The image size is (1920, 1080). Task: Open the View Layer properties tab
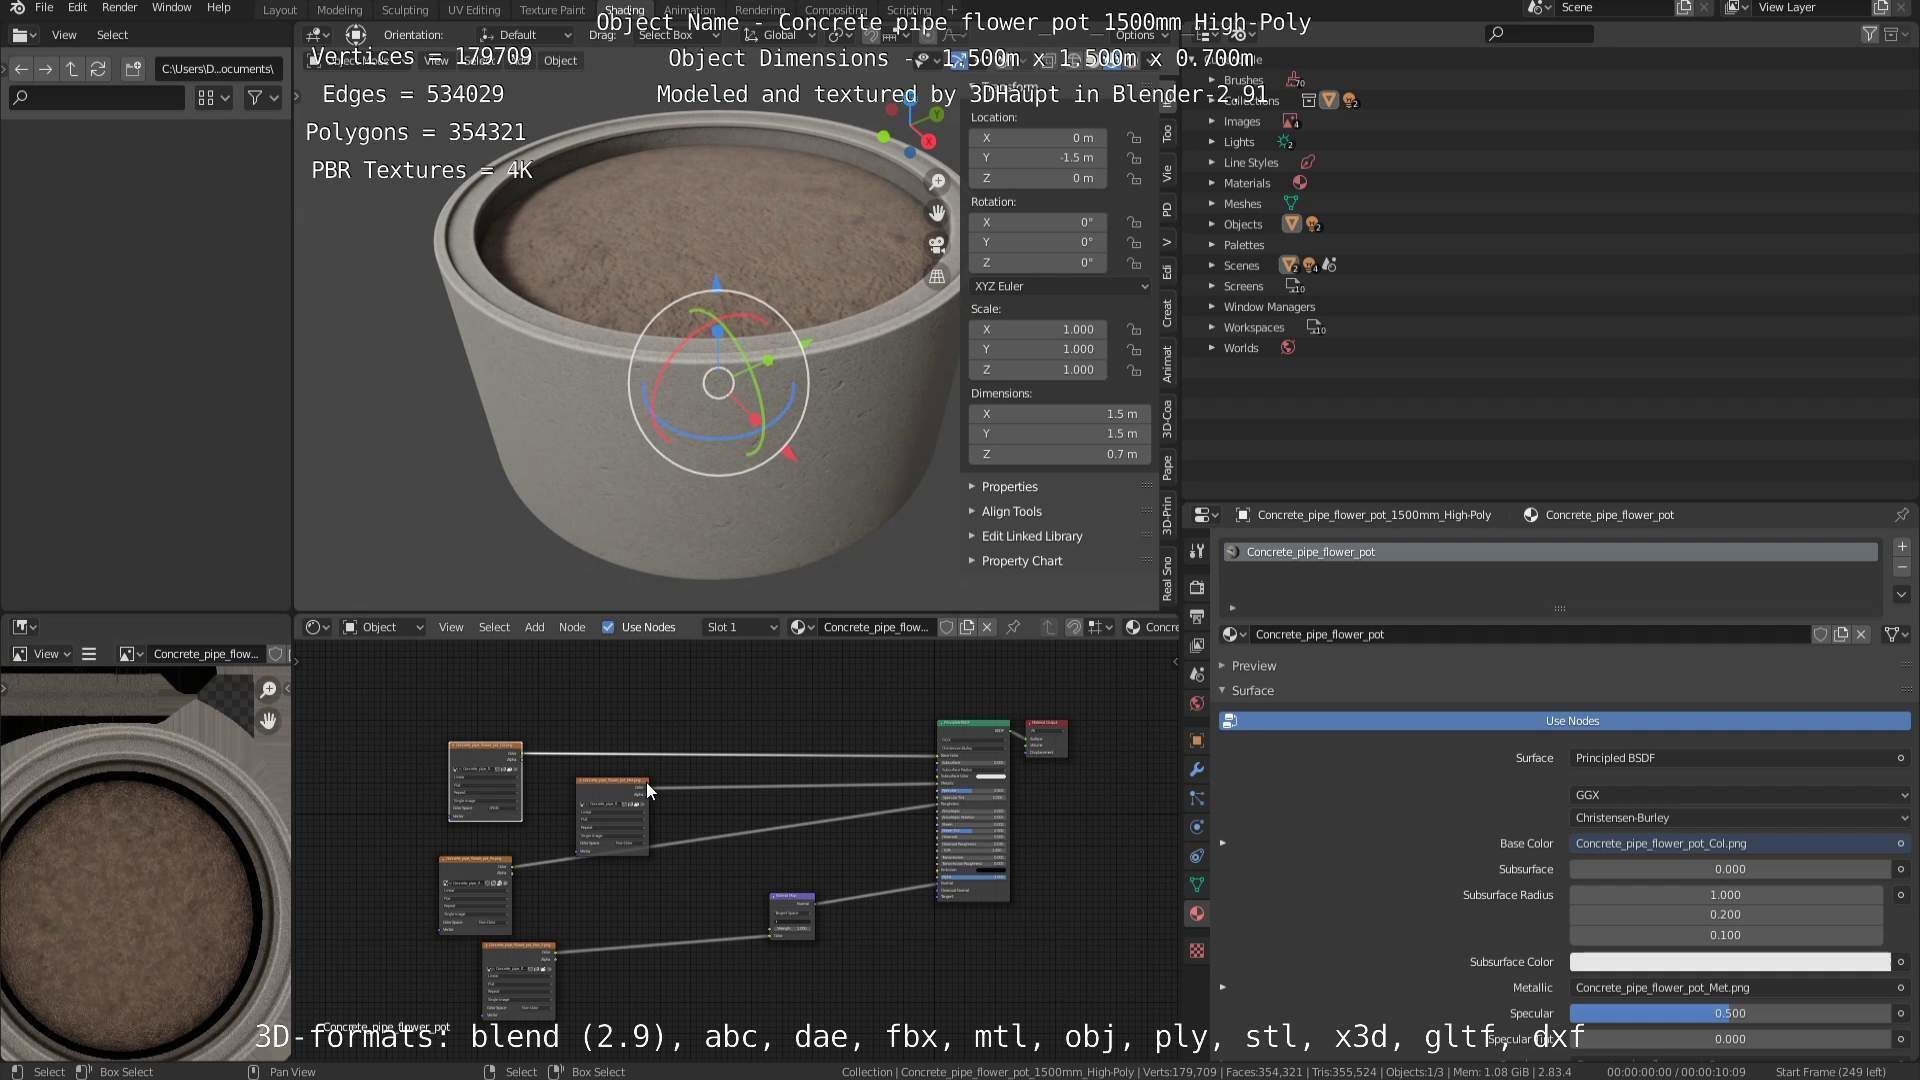(1197, 645)
